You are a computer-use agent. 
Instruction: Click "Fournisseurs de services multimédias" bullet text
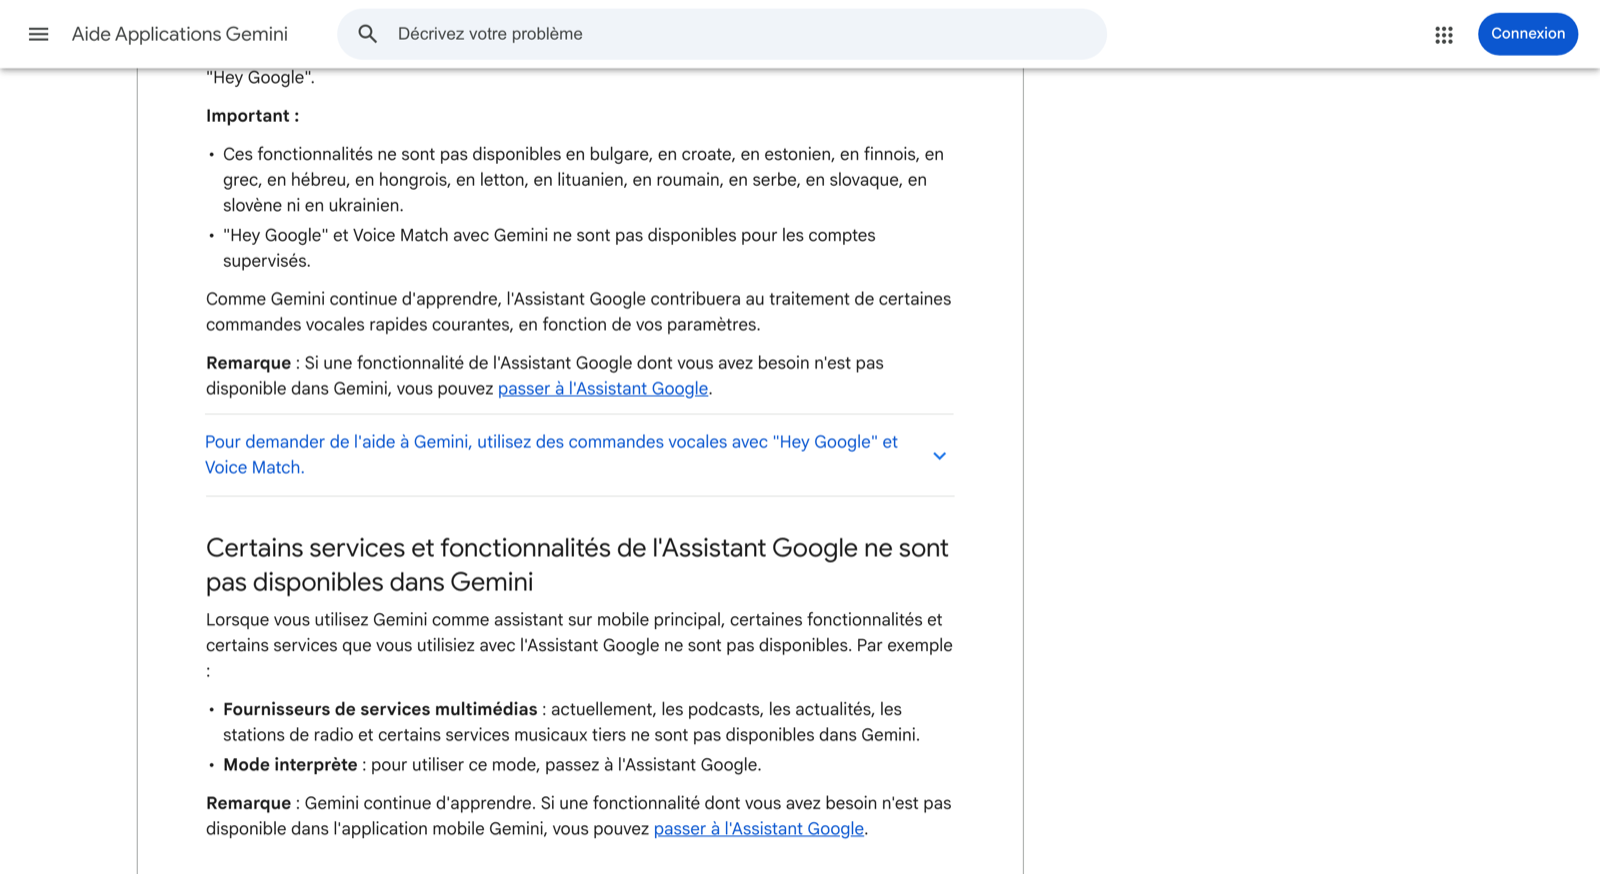click(x=380, y=710)
